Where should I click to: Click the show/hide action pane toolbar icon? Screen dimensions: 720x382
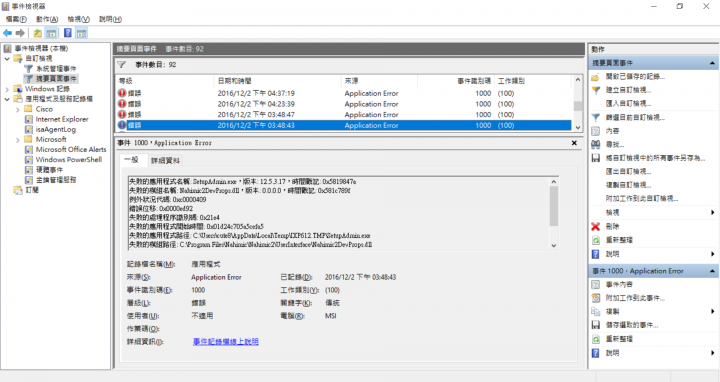click(x=82, y=33)
